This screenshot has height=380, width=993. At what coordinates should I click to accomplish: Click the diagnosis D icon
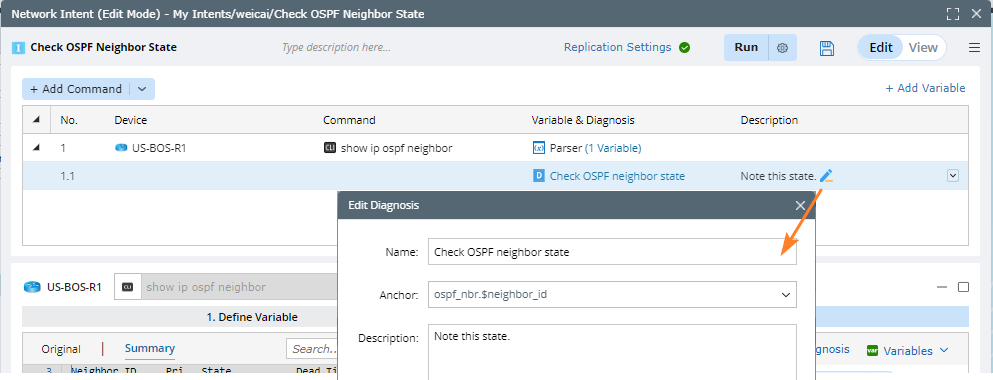click(x=539, y=176)
